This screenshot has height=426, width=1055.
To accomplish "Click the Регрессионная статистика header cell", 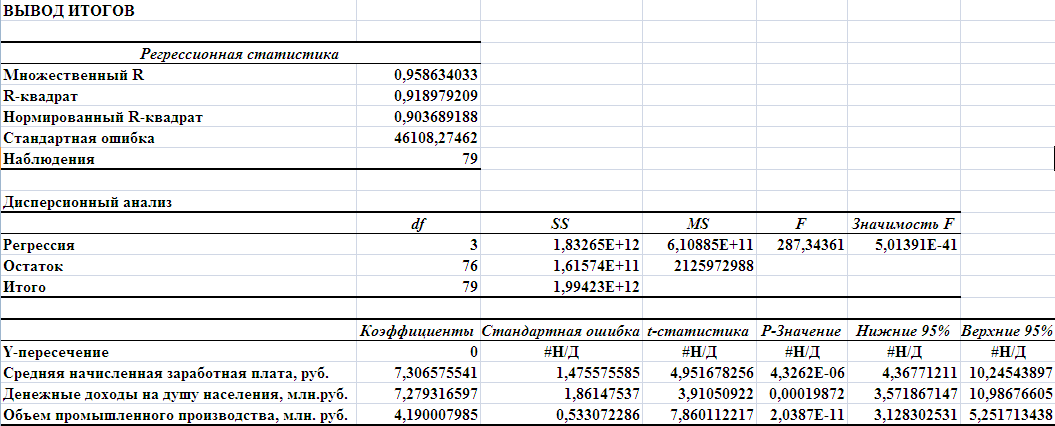I will [x=240, y=54].
